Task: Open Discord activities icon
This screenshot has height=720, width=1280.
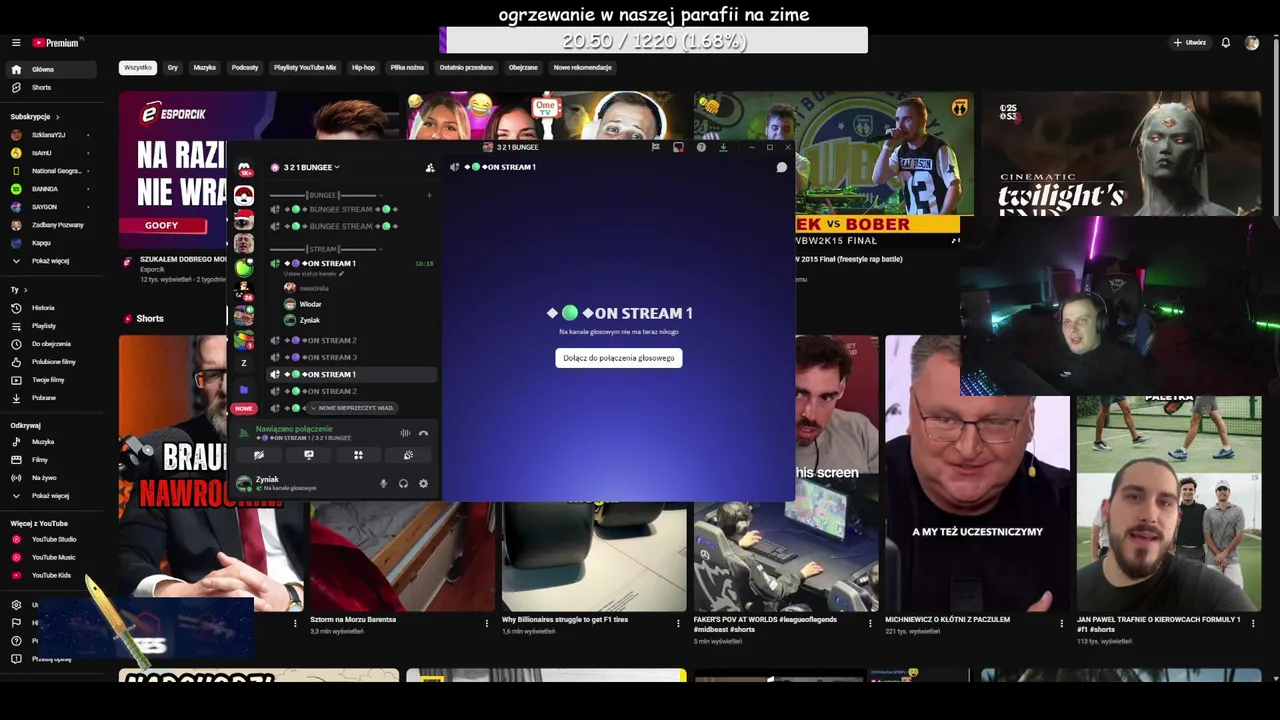Action: pos(358,455)
